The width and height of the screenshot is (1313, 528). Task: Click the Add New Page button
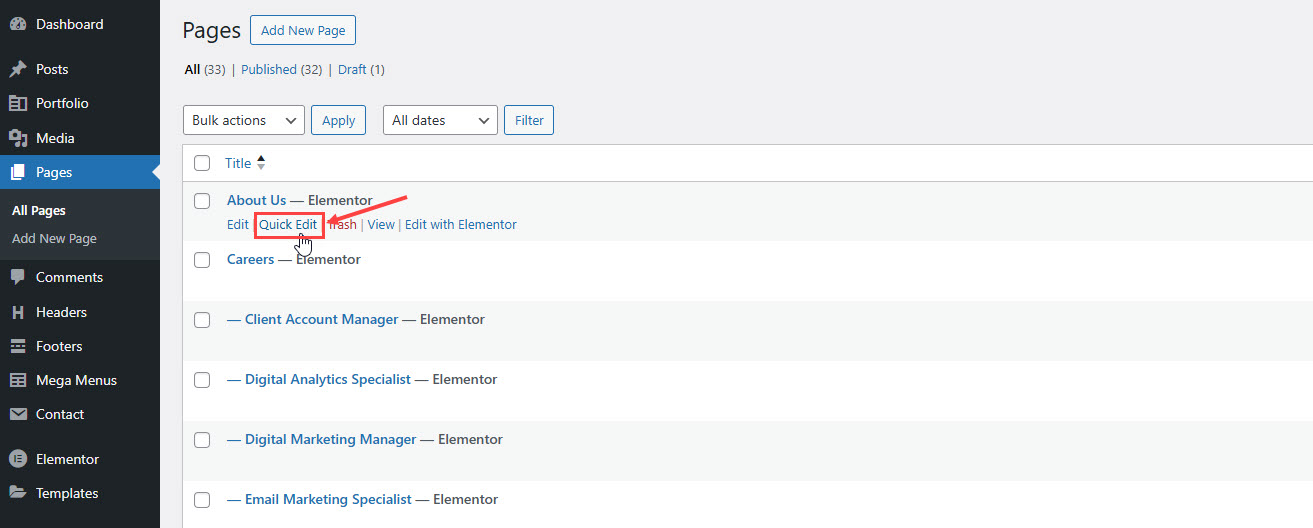coord(303,30)
